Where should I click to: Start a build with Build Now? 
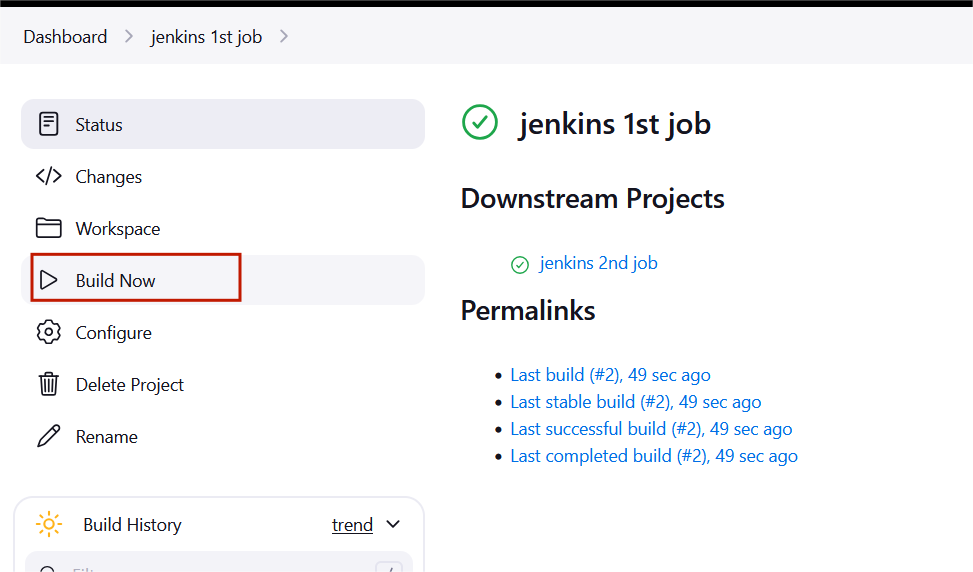pyautogui.click(x=223, y=280)
